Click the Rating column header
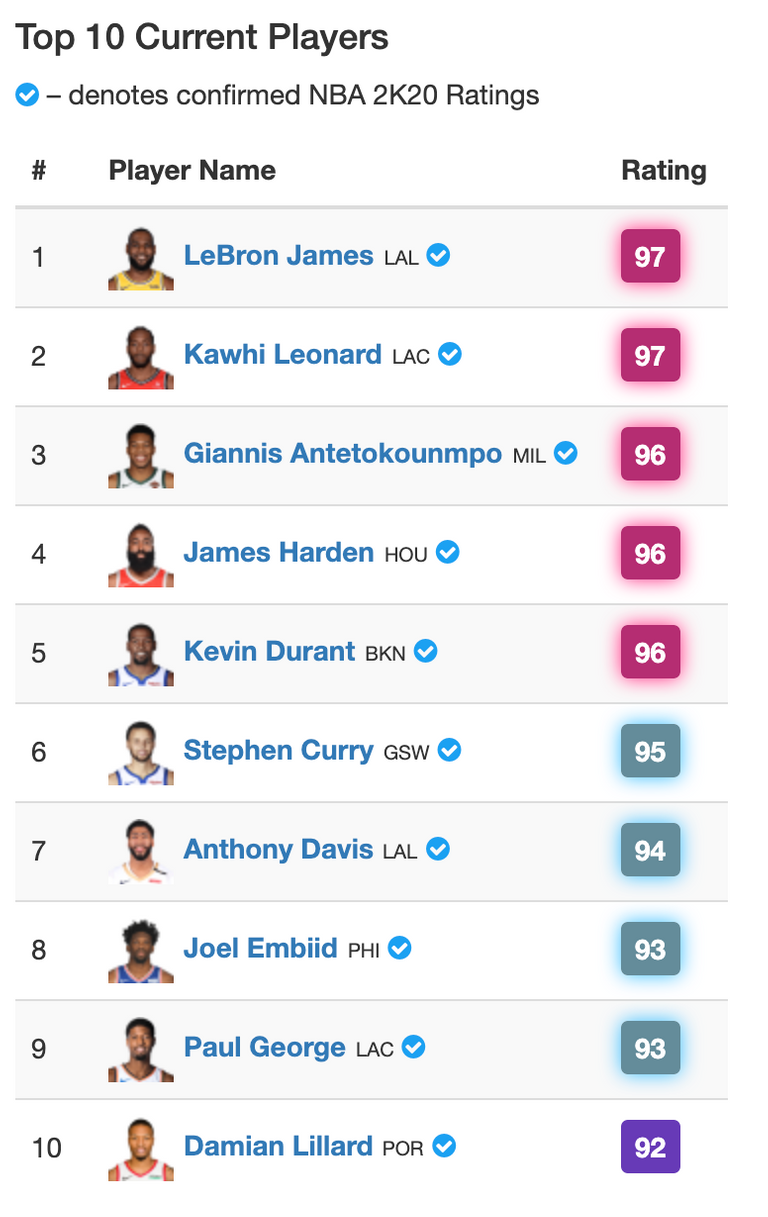The height and width of the screenshot is (1217, 768). point(664,171)
